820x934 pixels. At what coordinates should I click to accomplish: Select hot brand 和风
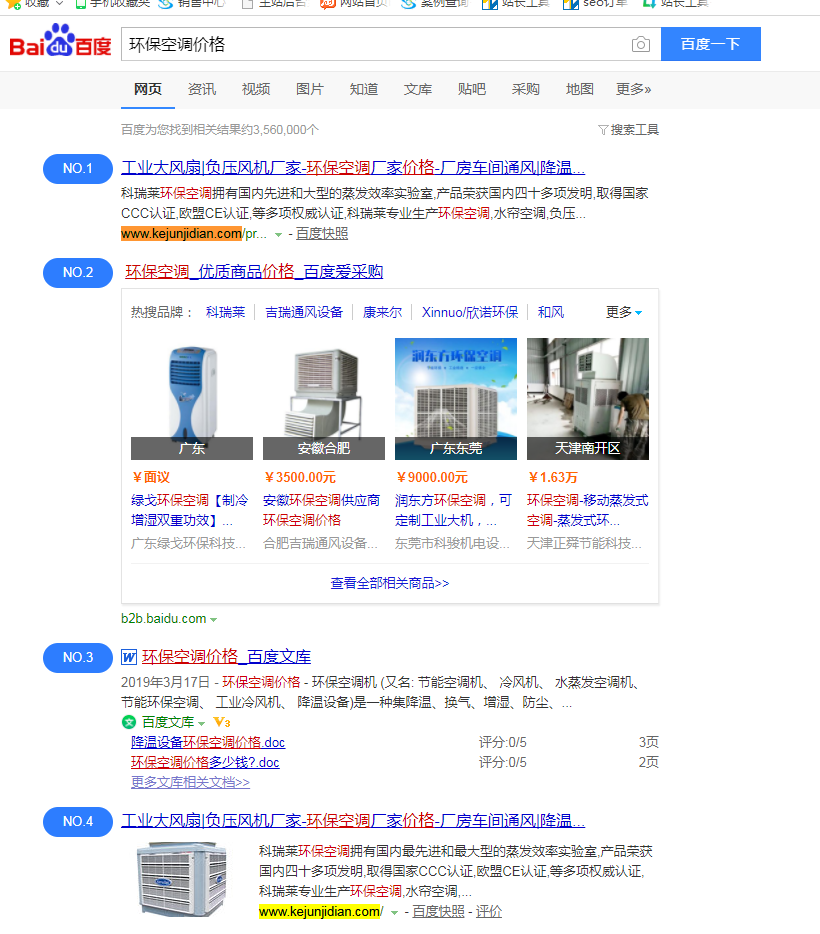551,312
